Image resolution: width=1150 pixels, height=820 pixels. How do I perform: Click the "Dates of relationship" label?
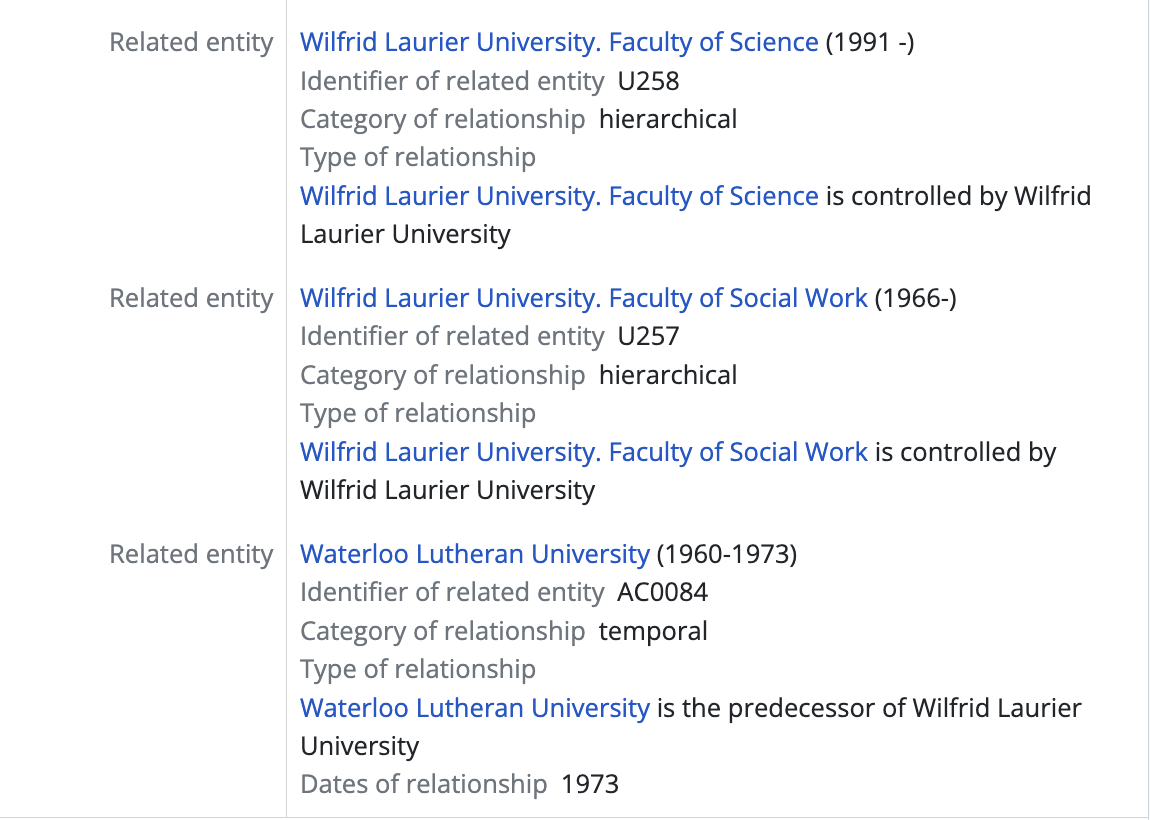tap(424, 785)
